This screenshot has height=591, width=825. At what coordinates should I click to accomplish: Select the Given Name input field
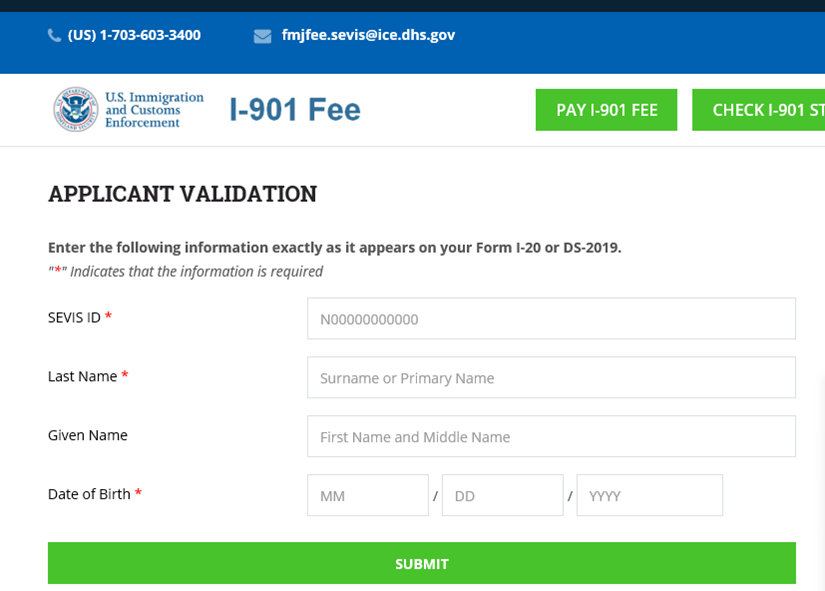click(x=551, y=436)
